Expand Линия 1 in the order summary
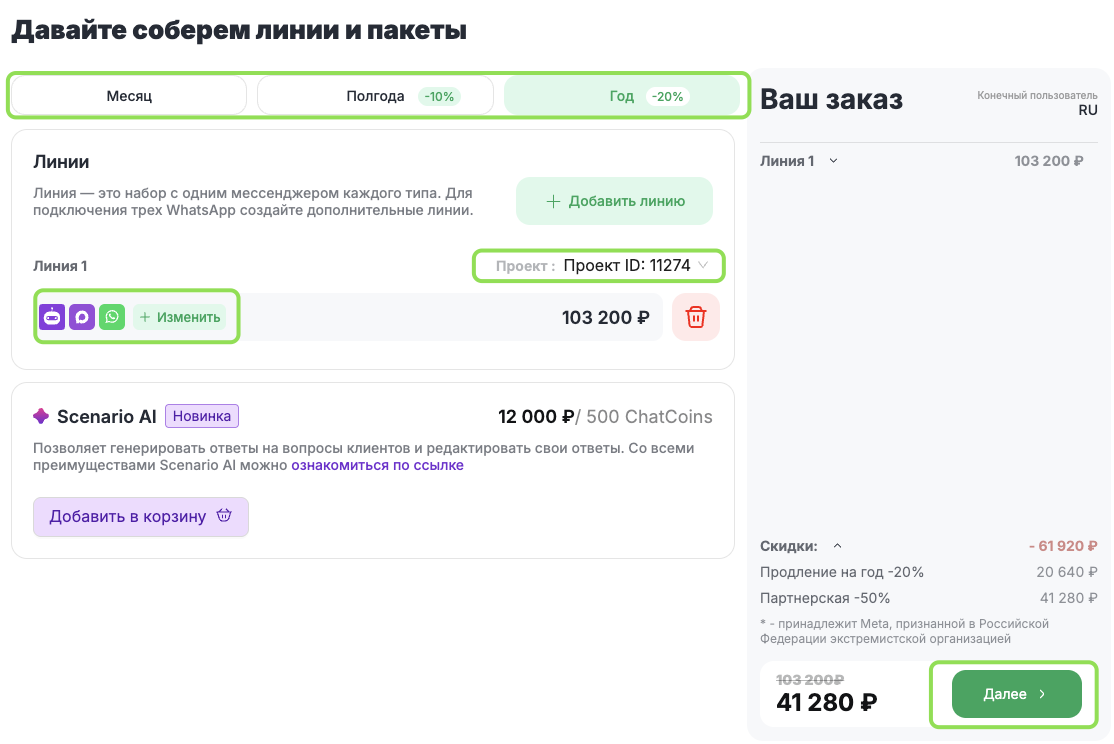This screenshot has width=1114, height=744. point(834,160)
